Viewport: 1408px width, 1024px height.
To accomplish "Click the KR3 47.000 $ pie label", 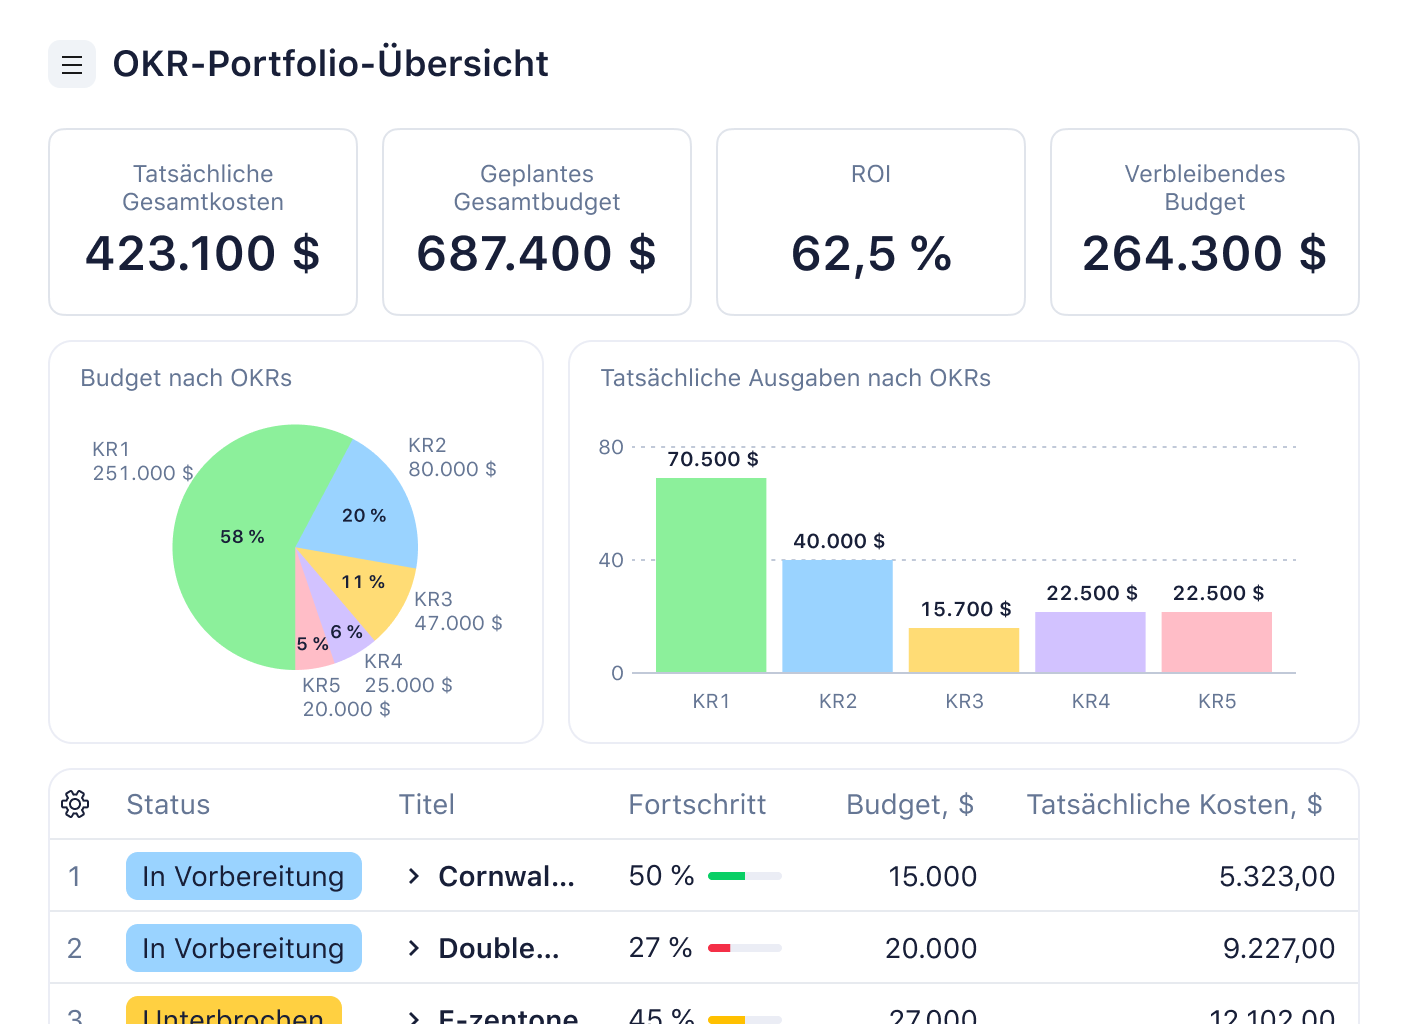I will pos(458,611).
